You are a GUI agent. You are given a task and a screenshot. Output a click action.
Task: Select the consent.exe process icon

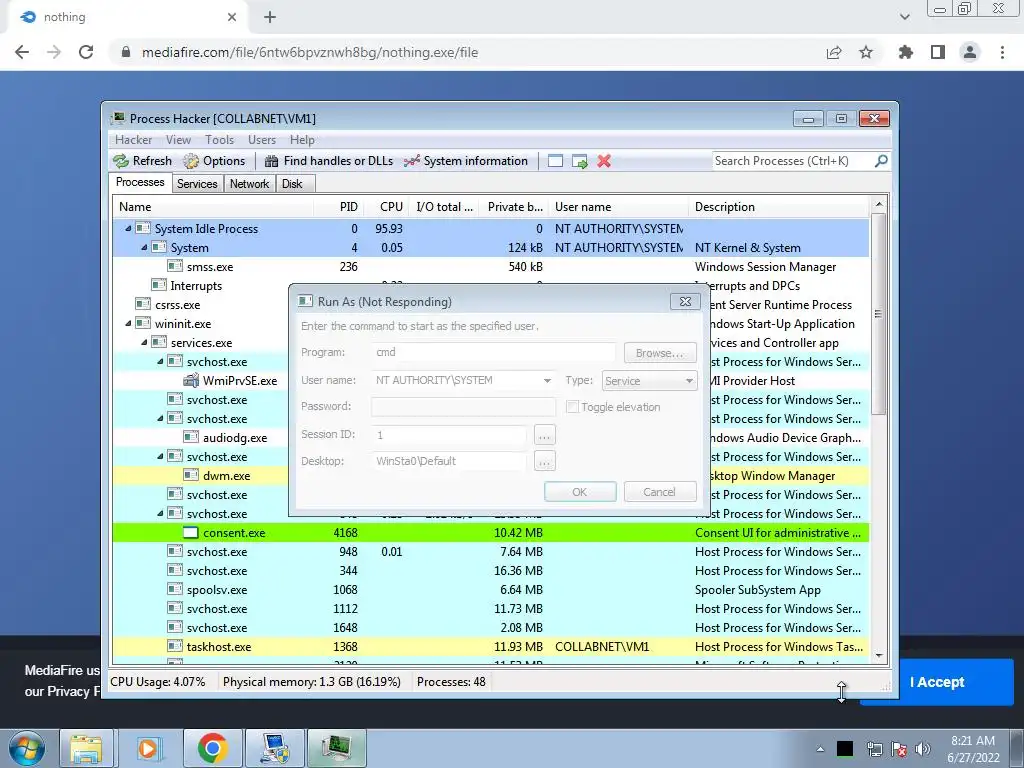191,532
